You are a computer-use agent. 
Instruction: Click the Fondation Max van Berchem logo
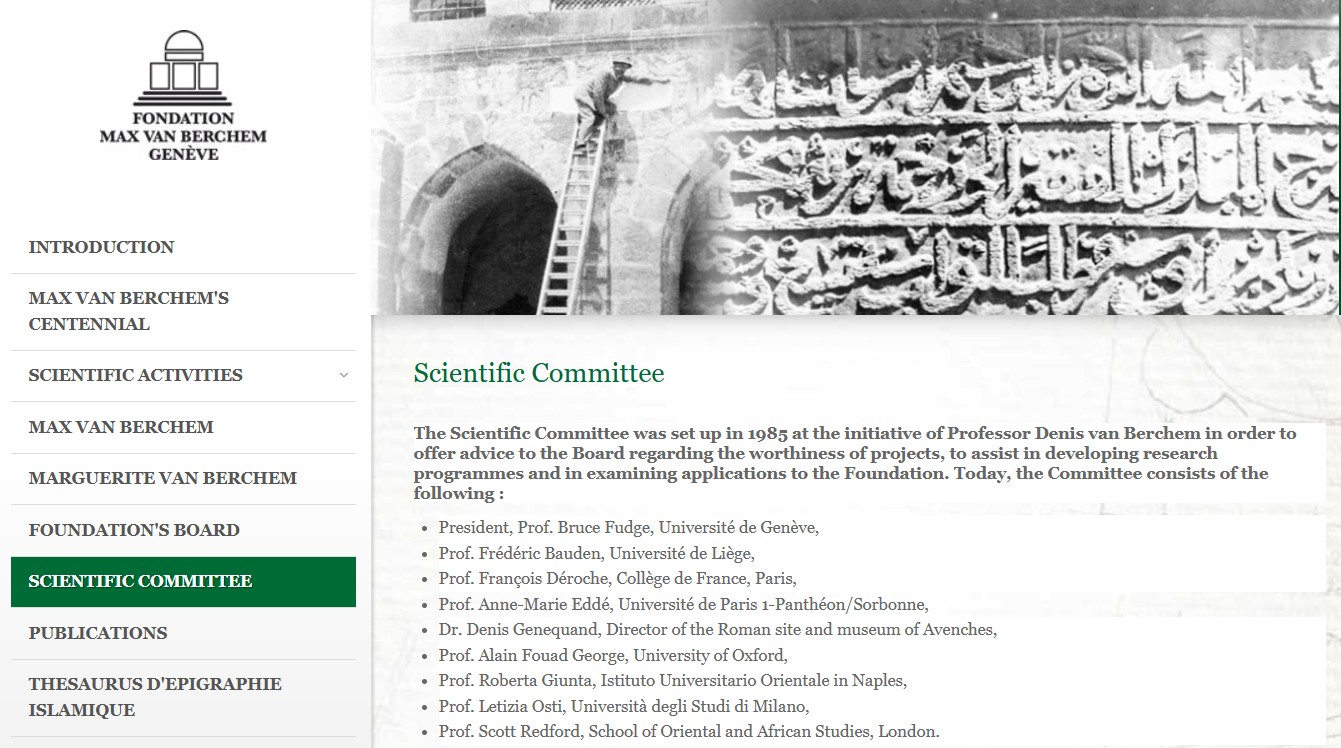point(183,97)
